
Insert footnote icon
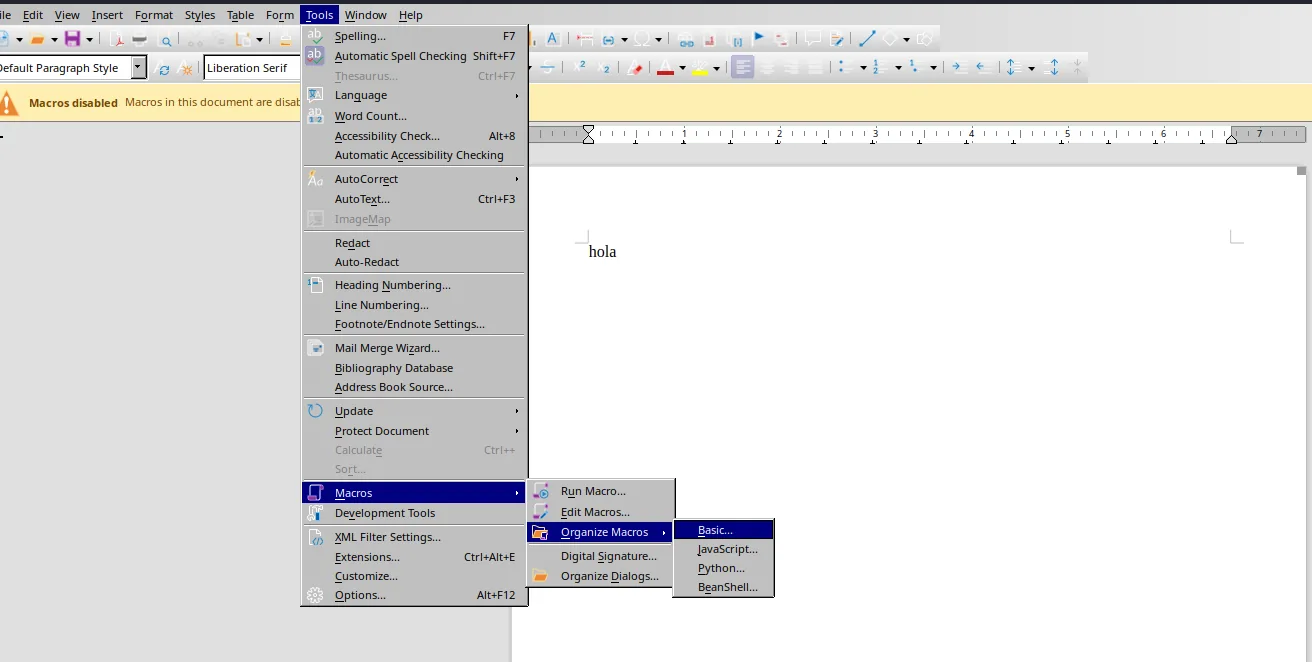coord(710,40)
